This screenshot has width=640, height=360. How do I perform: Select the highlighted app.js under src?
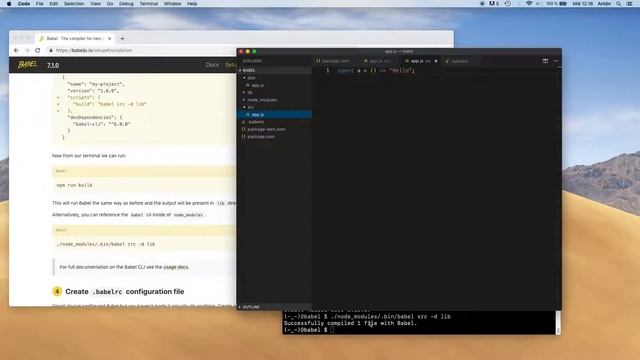(x=274, y=115)
